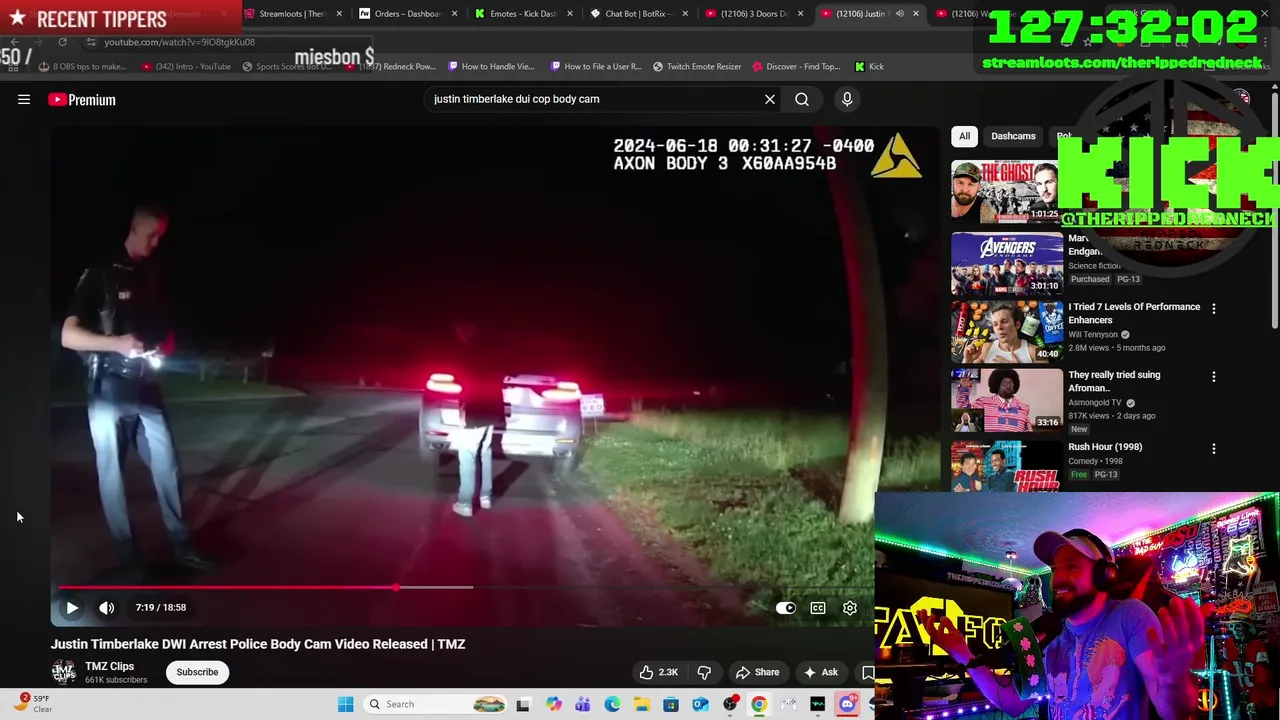Open the Rush Hour thumbnail
The height and width of the screenshot is (720, 1280).
1006,465
